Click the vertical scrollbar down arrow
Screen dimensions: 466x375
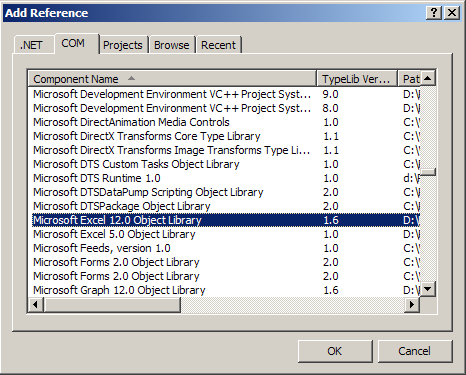coord(428,289)
